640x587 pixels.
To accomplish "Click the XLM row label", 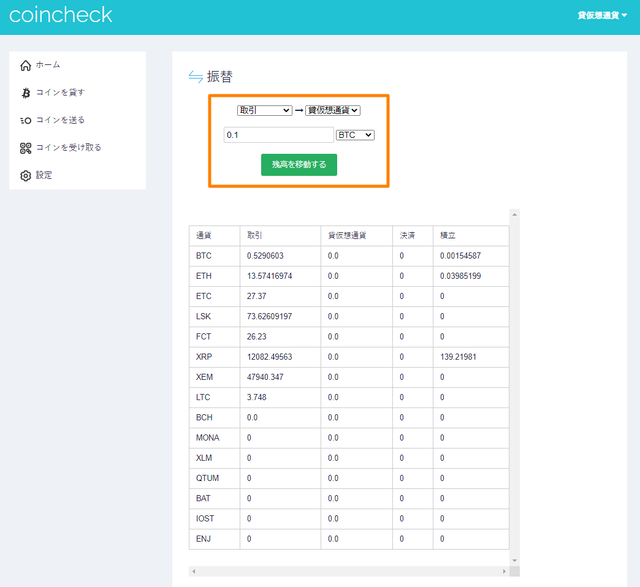I will pos(204,458).
